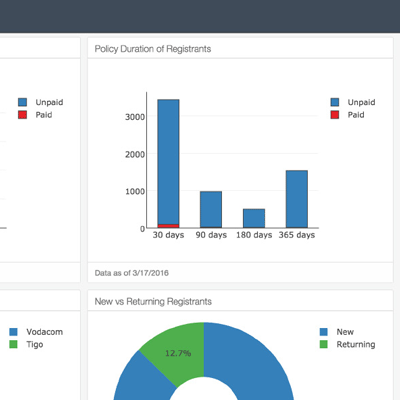
Task: Click the green Returning legend swatch
Action: pyautogui.click(x=323, y=344)
